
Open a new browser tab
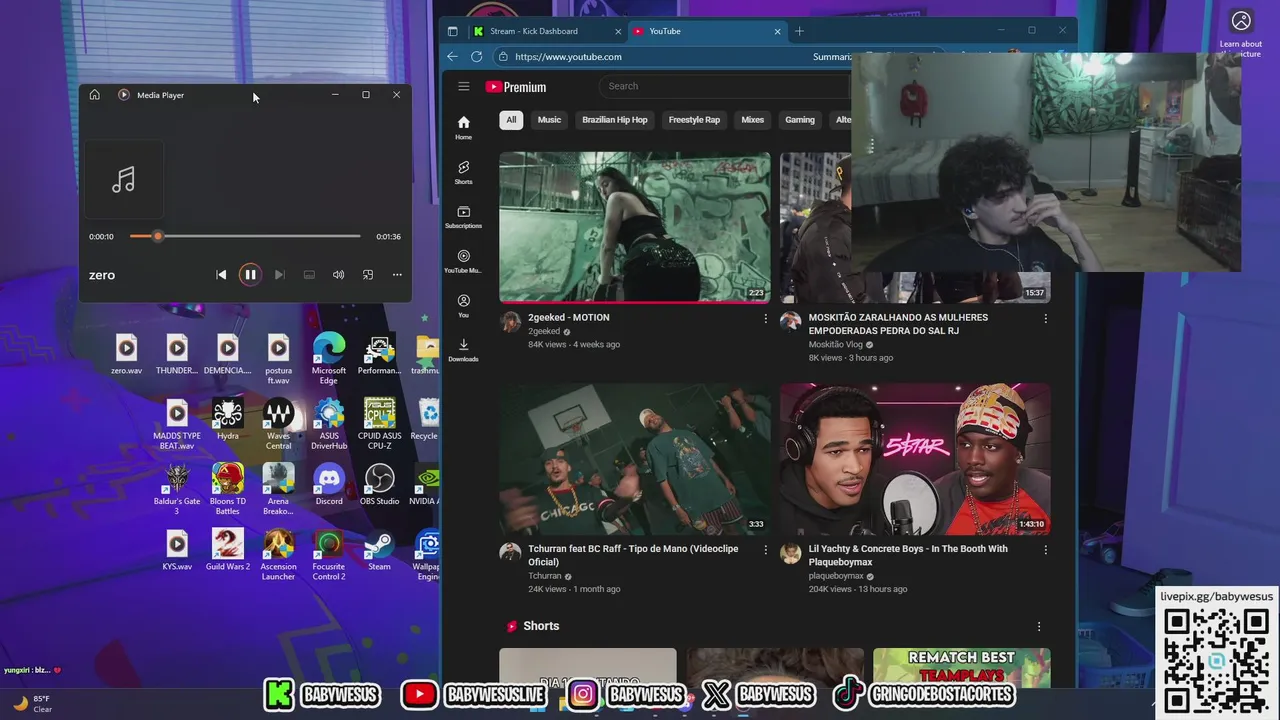[x=799, y=31]
